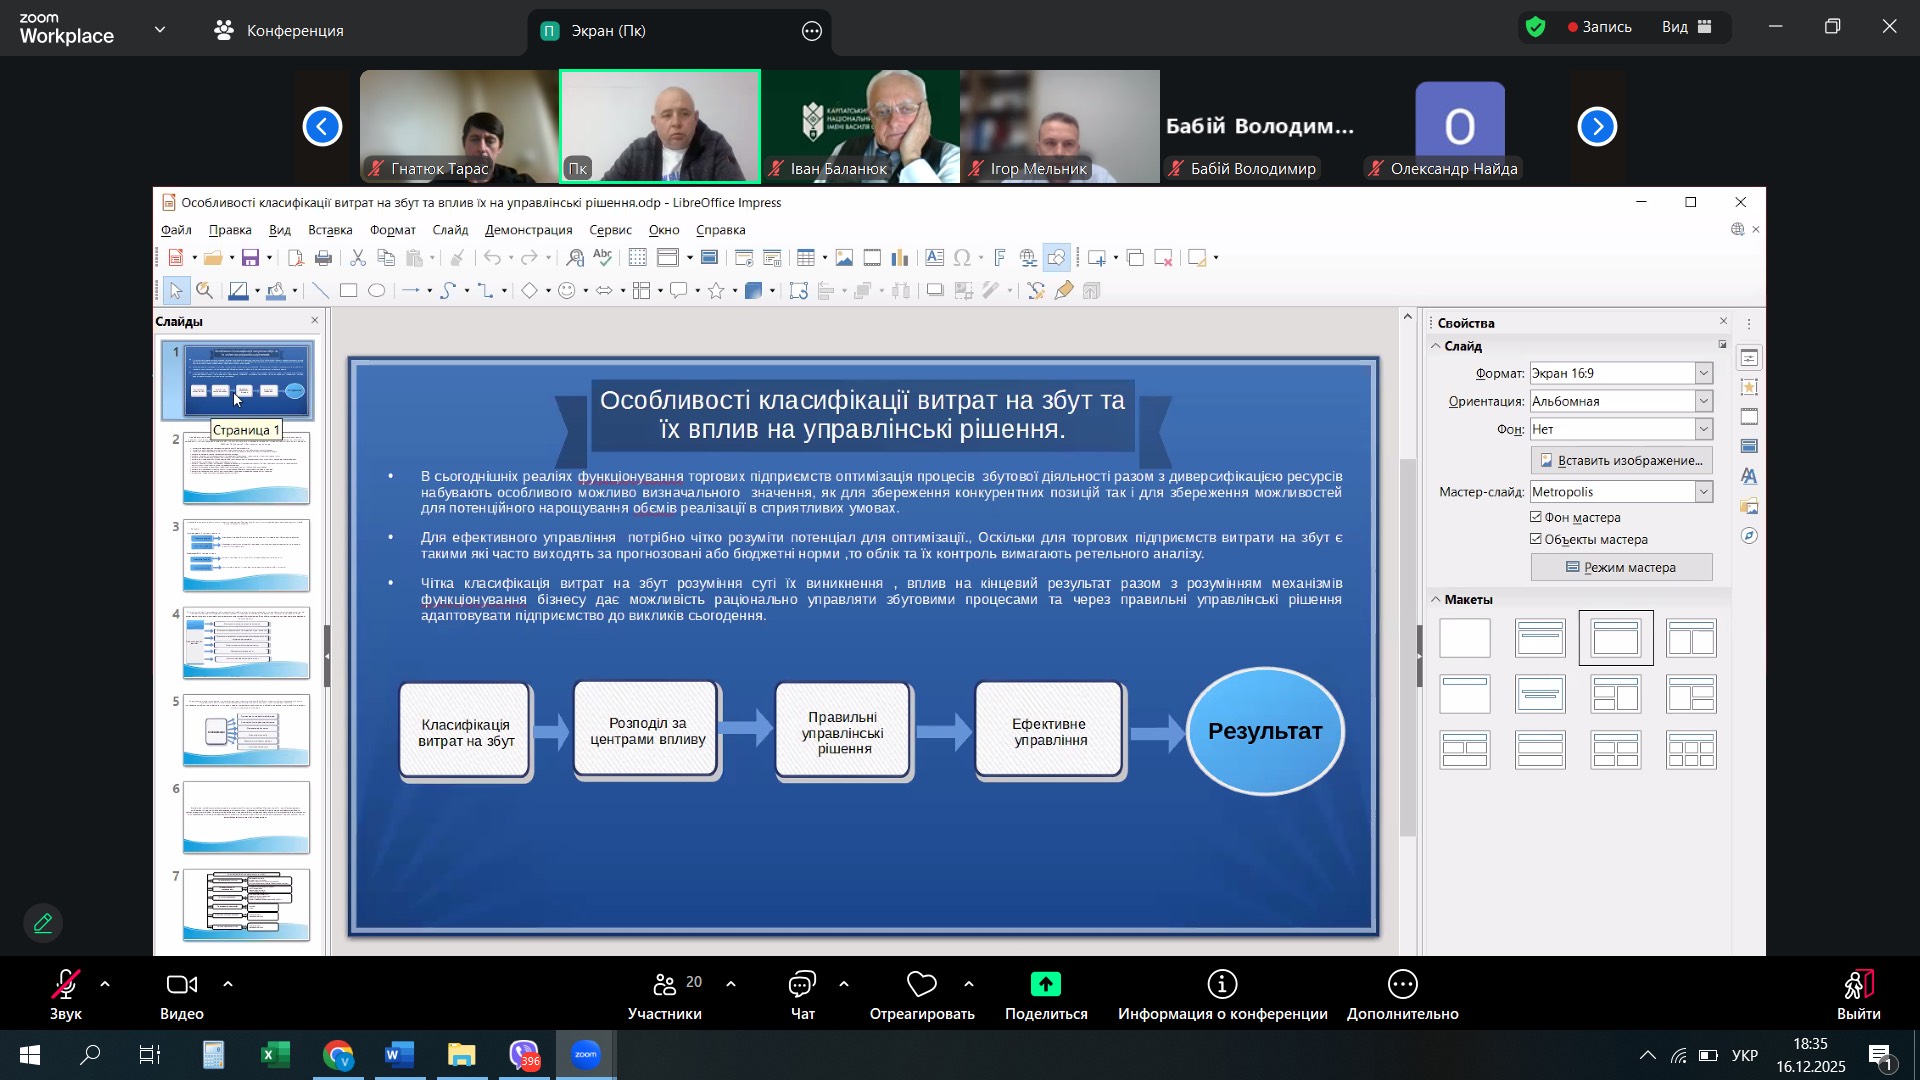
Task: Uncheck the Объекты мастера checkbox
Action: click(1536, 539)
